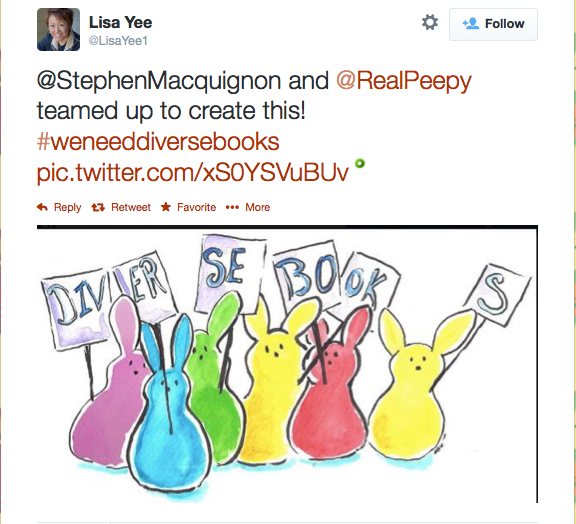Click the Reply arrow icon
Screen dimensions: 576x524
click(x=42, y=207)
